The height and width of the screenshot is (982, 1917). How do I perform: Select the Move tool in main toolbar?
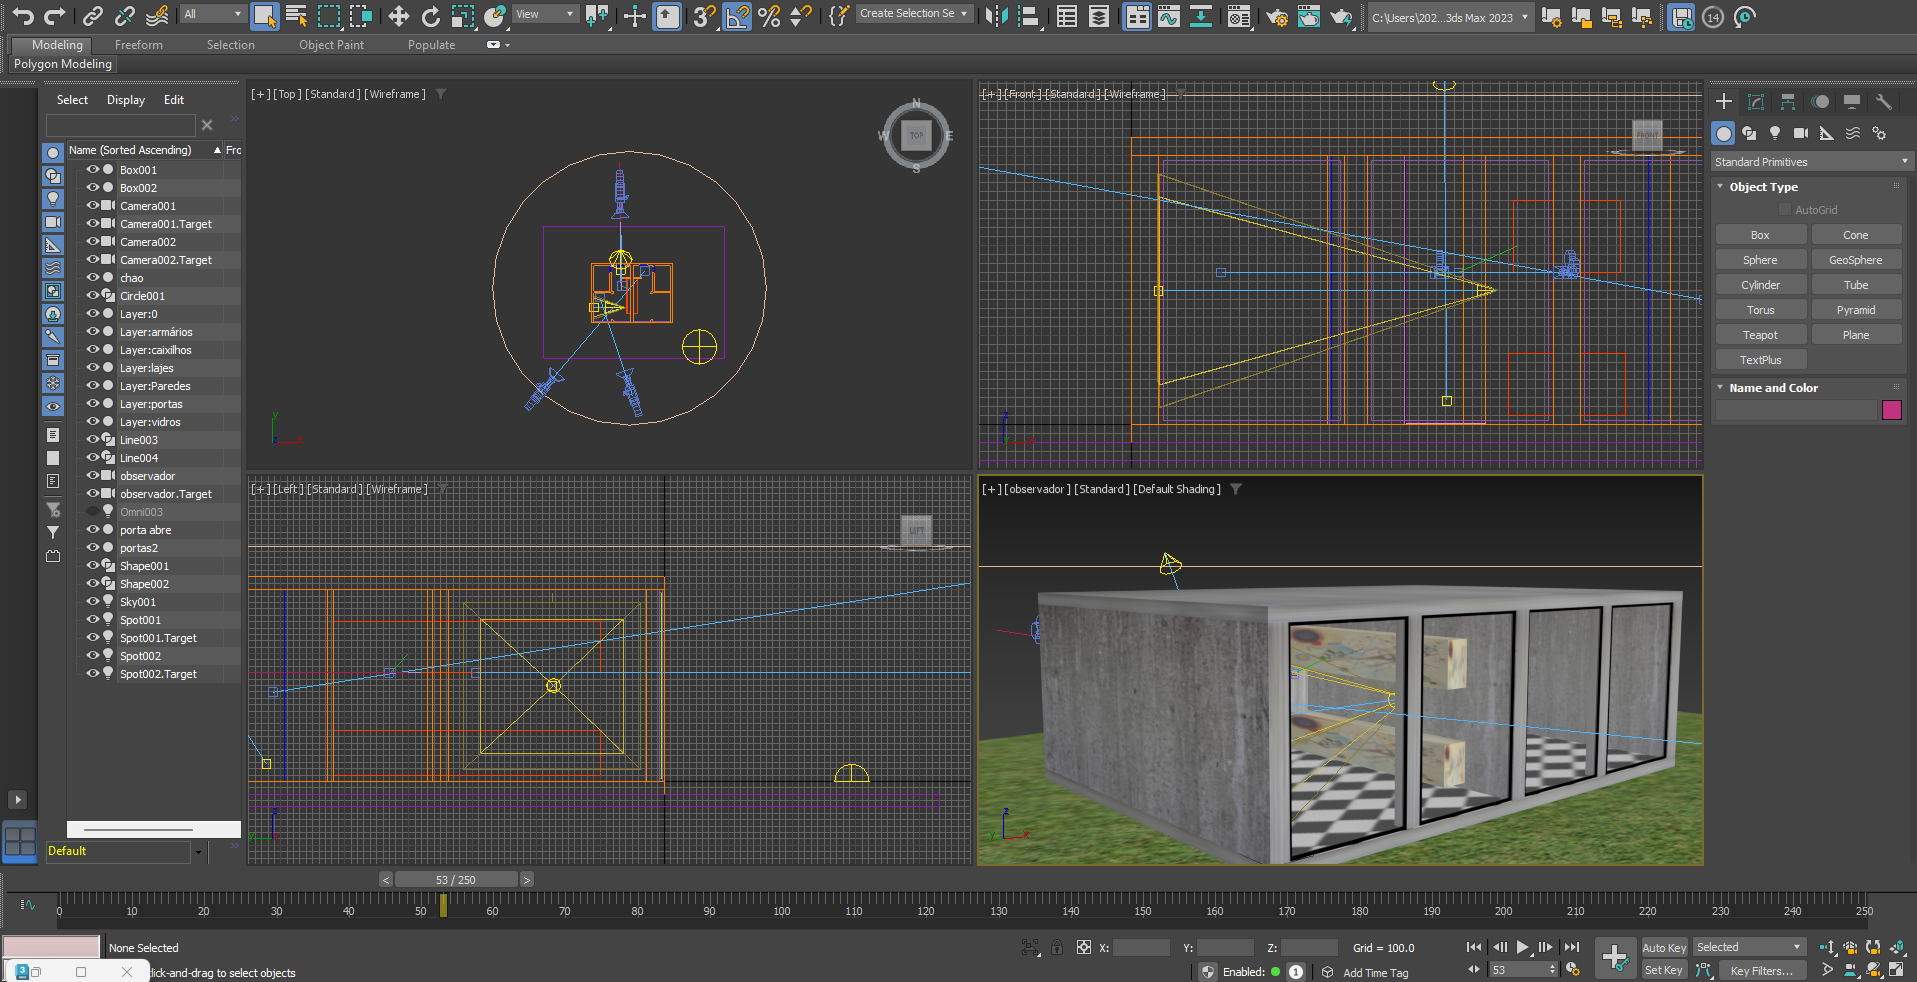(x=398, y=16)
